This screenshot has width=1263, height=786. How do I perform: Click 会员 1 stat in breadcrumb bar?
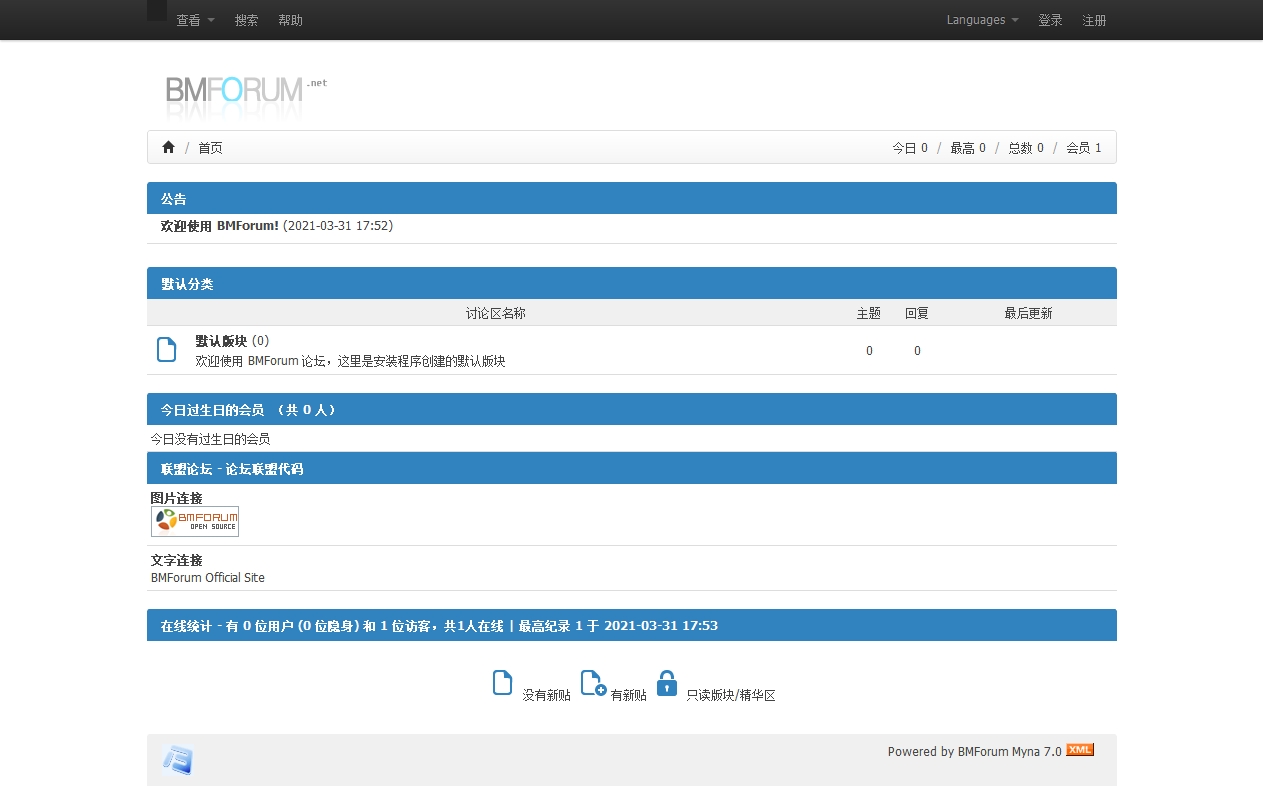pos(1084,148)
